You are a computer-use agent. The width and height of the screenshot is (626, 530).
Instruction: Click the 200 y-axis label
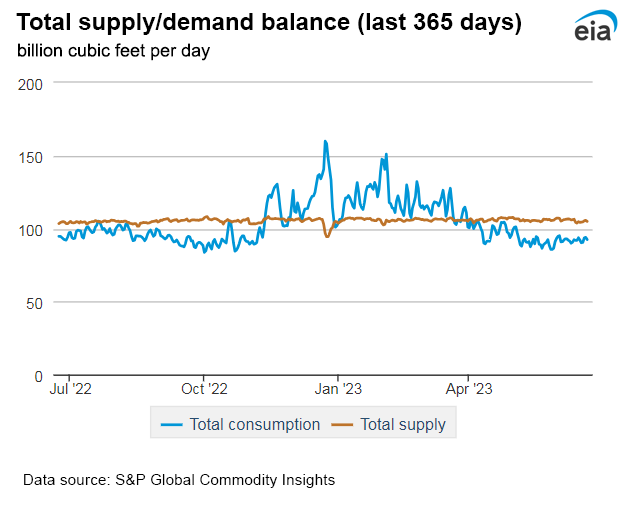(30, 85)
